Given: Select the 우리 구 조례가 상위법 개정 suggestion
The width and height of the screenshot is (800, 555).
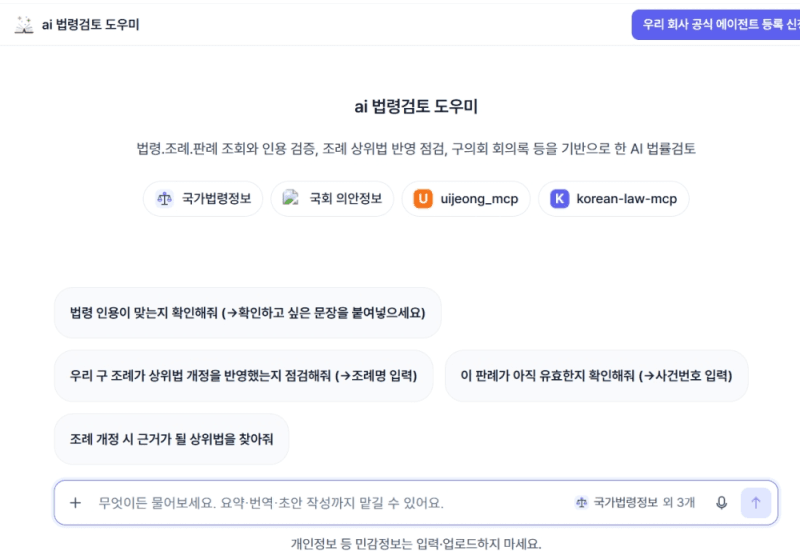Looking at the screenshot, I should click(243, 376).
